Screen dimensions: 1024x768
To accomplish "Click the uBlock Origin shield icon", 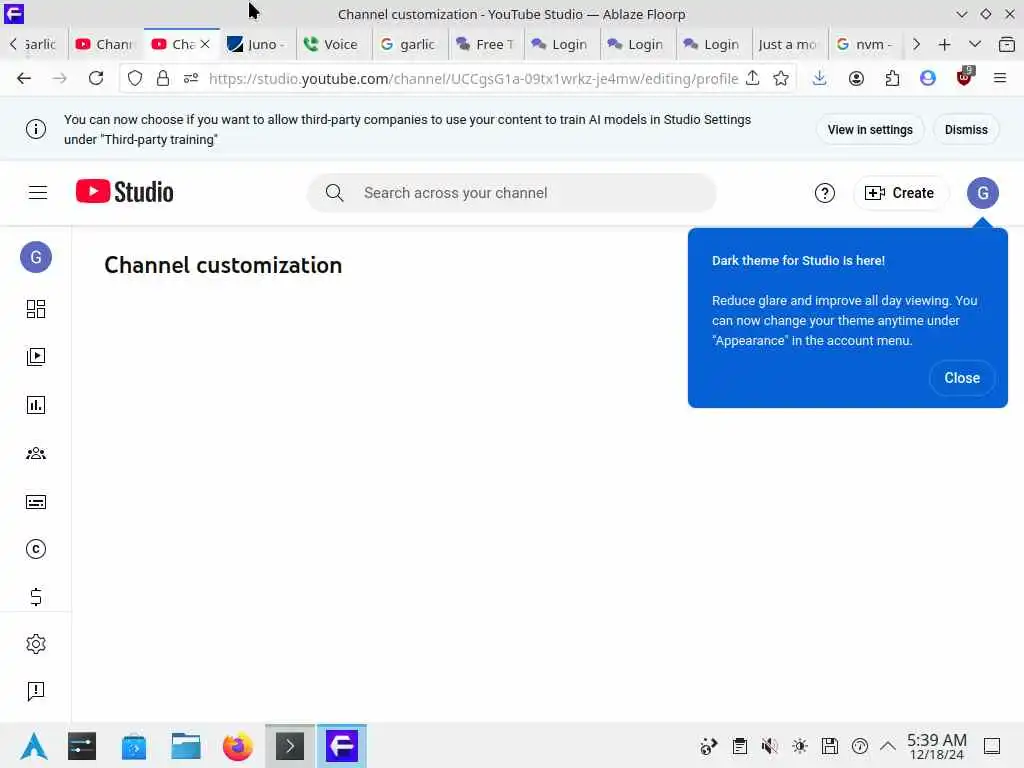I will (x=964, y=77).
